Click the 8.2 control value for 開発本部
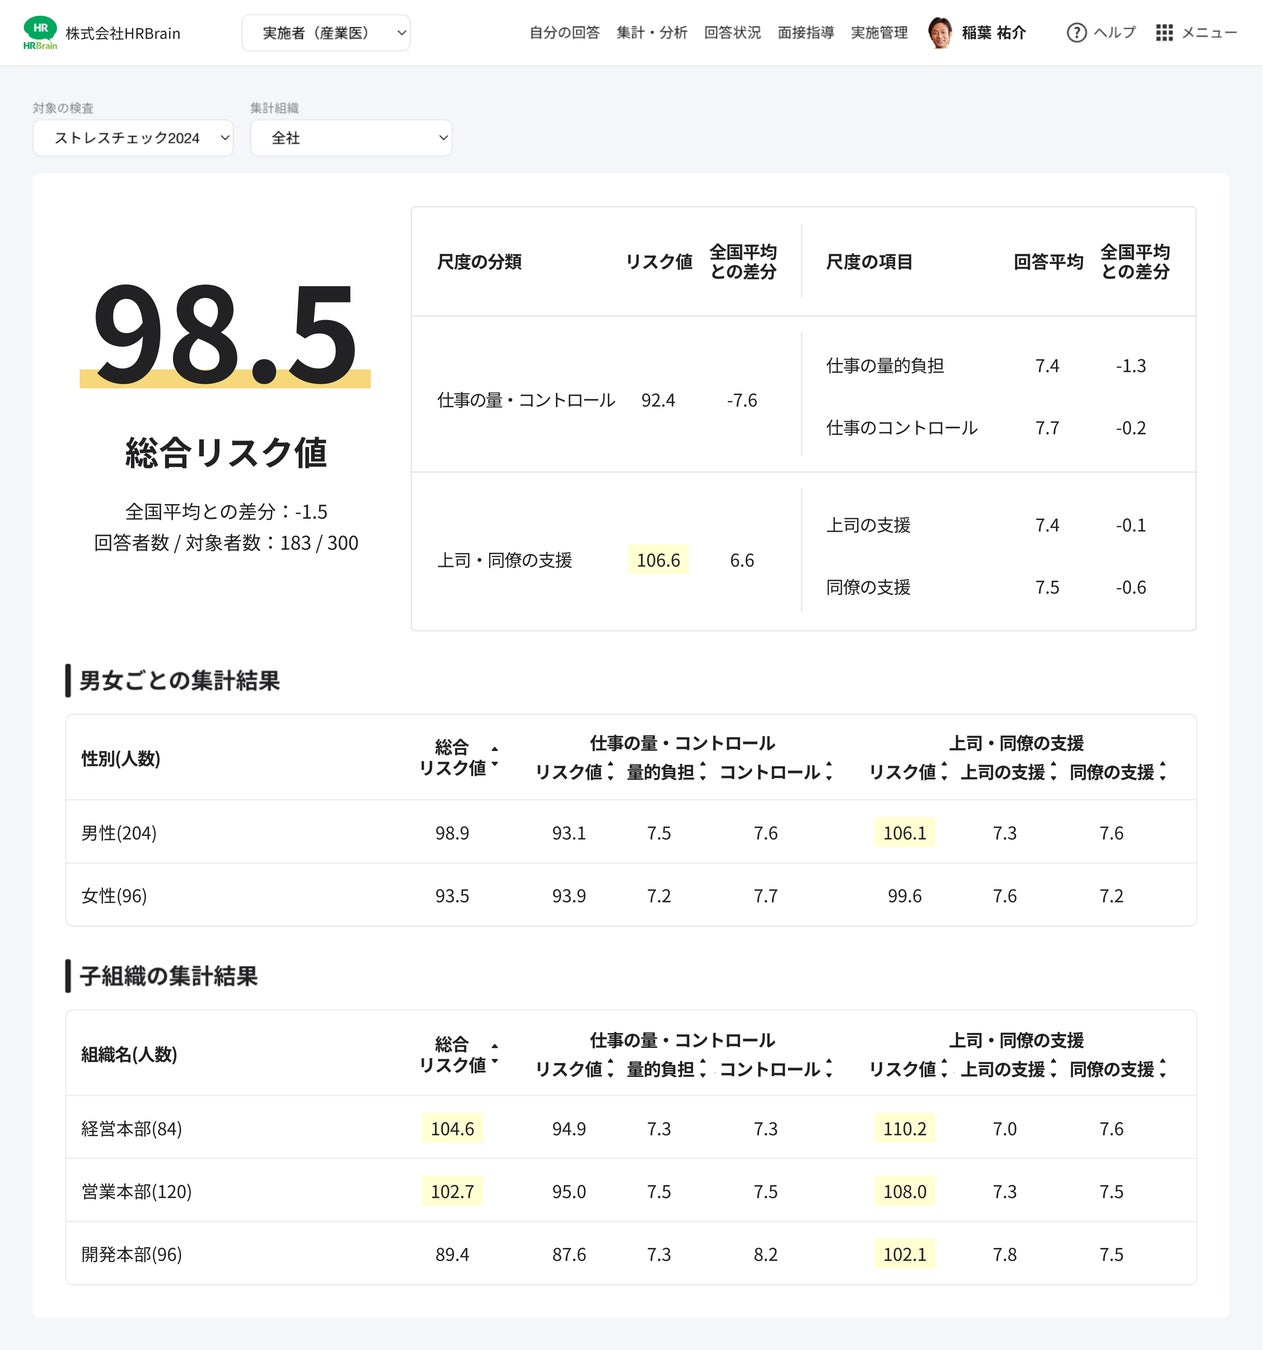 (x=765, y=1255)
